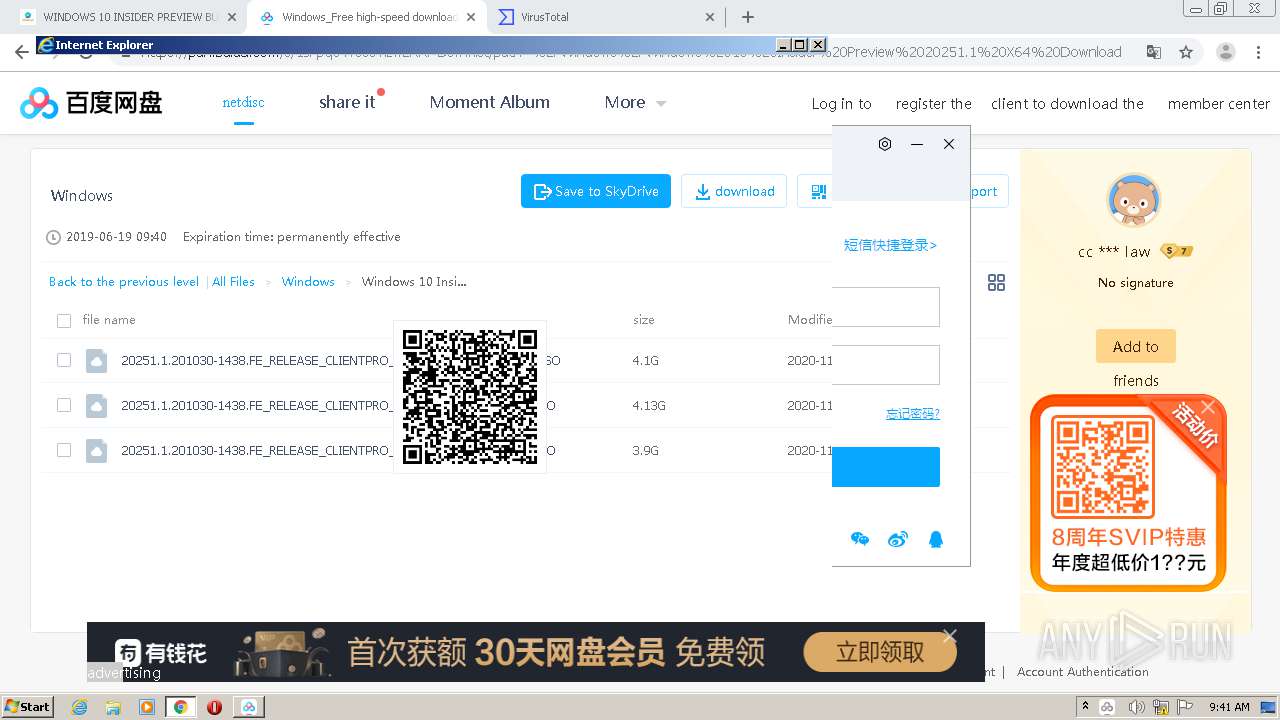1280x720 pixels.
Task: Click the file icon of the 4.1G ISO
Action: (96, 360)
